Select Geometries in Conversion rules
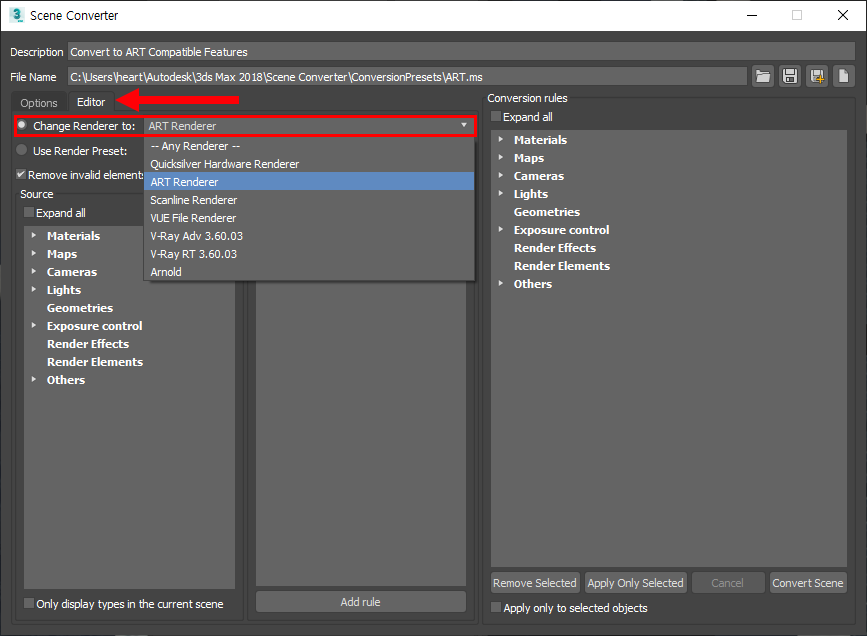Viewport: 867px width, 636px height. point(546,211)
